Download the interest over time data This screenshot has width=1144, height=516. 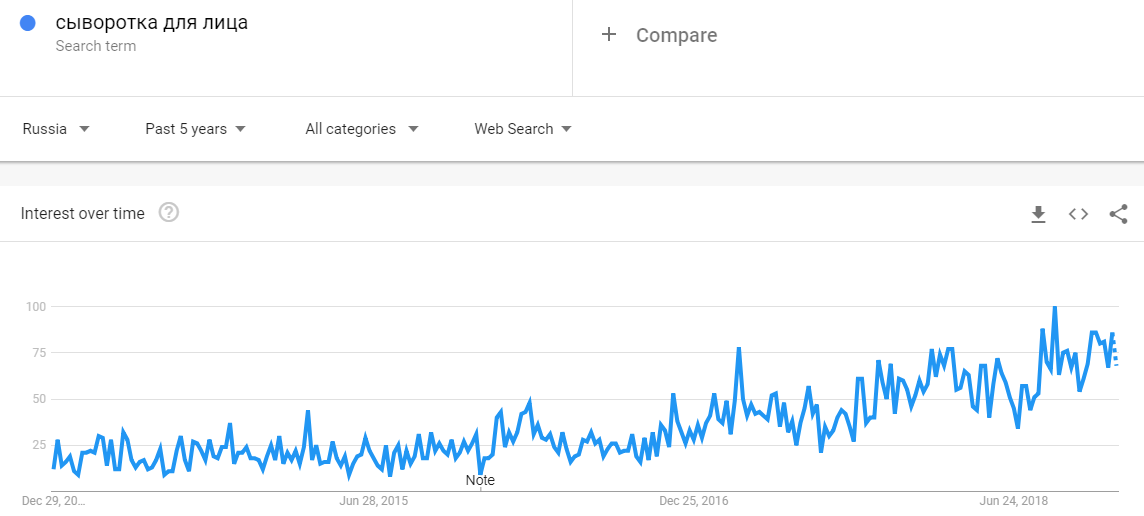pyautogui.click(x=1038, y=214)
